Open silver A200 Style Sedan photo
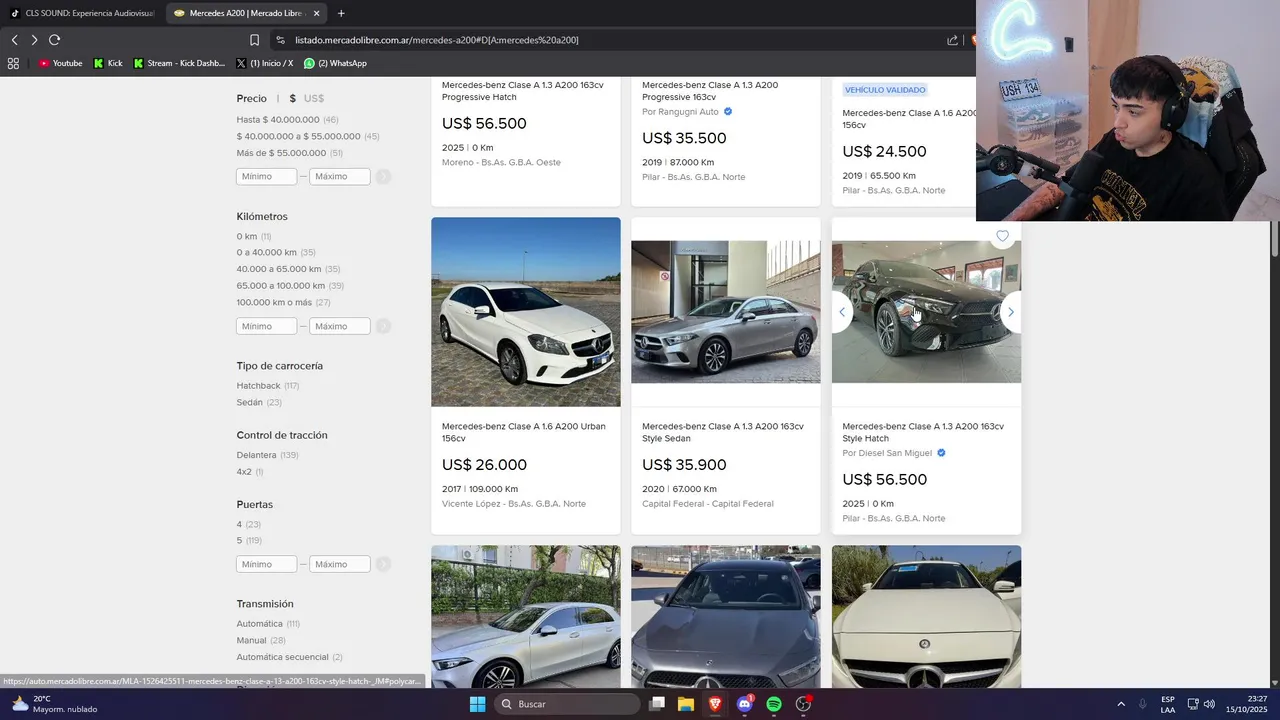 tap(726, 312)
